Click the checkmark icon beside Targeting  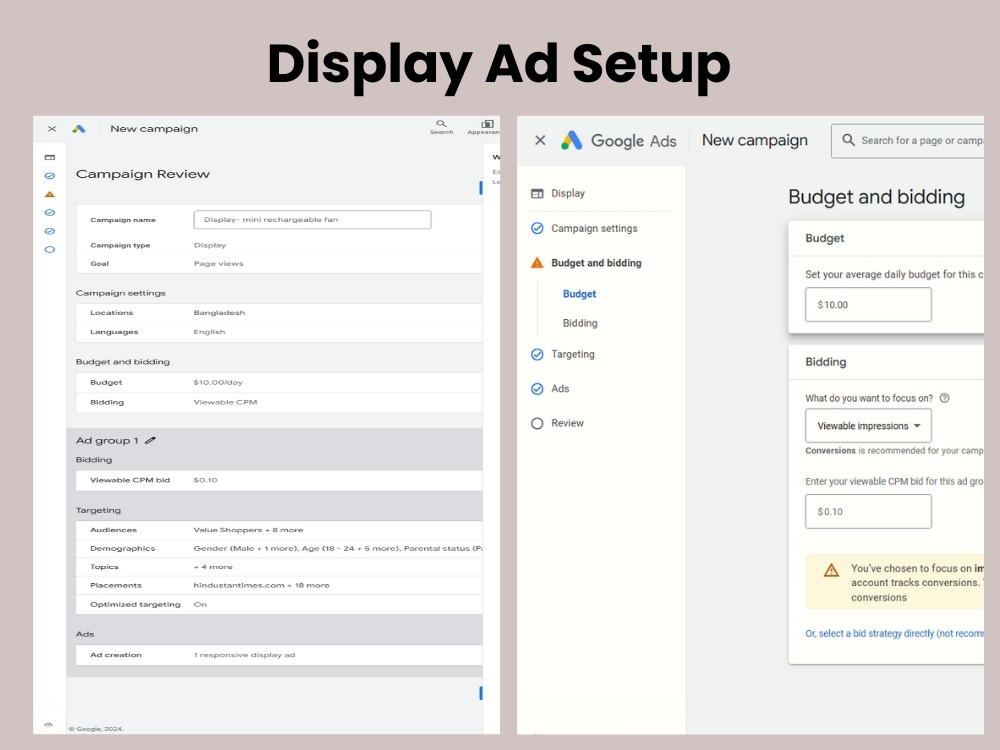(x=537, y=355)
